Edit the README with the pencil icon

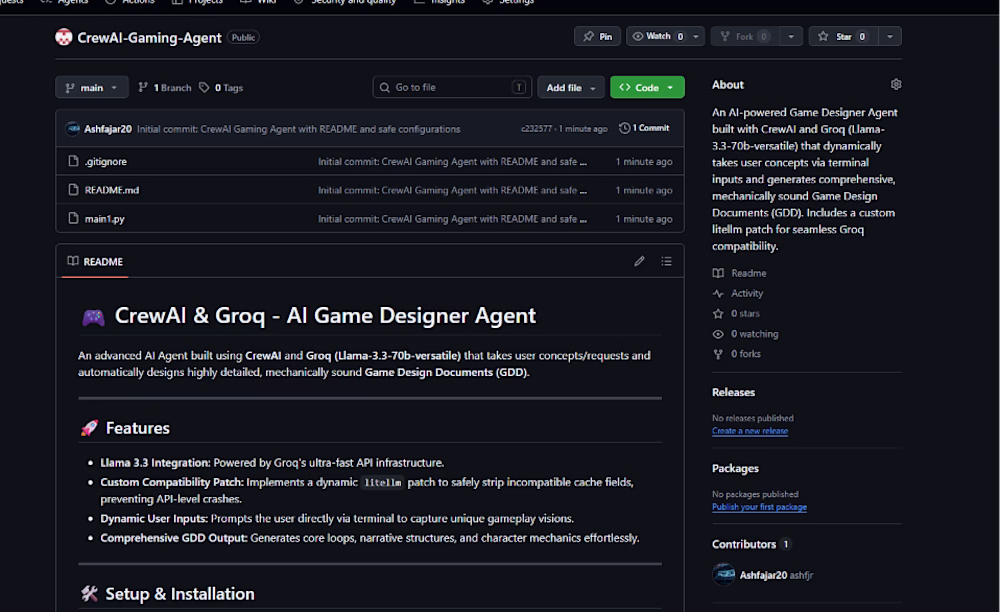[639, 261]
